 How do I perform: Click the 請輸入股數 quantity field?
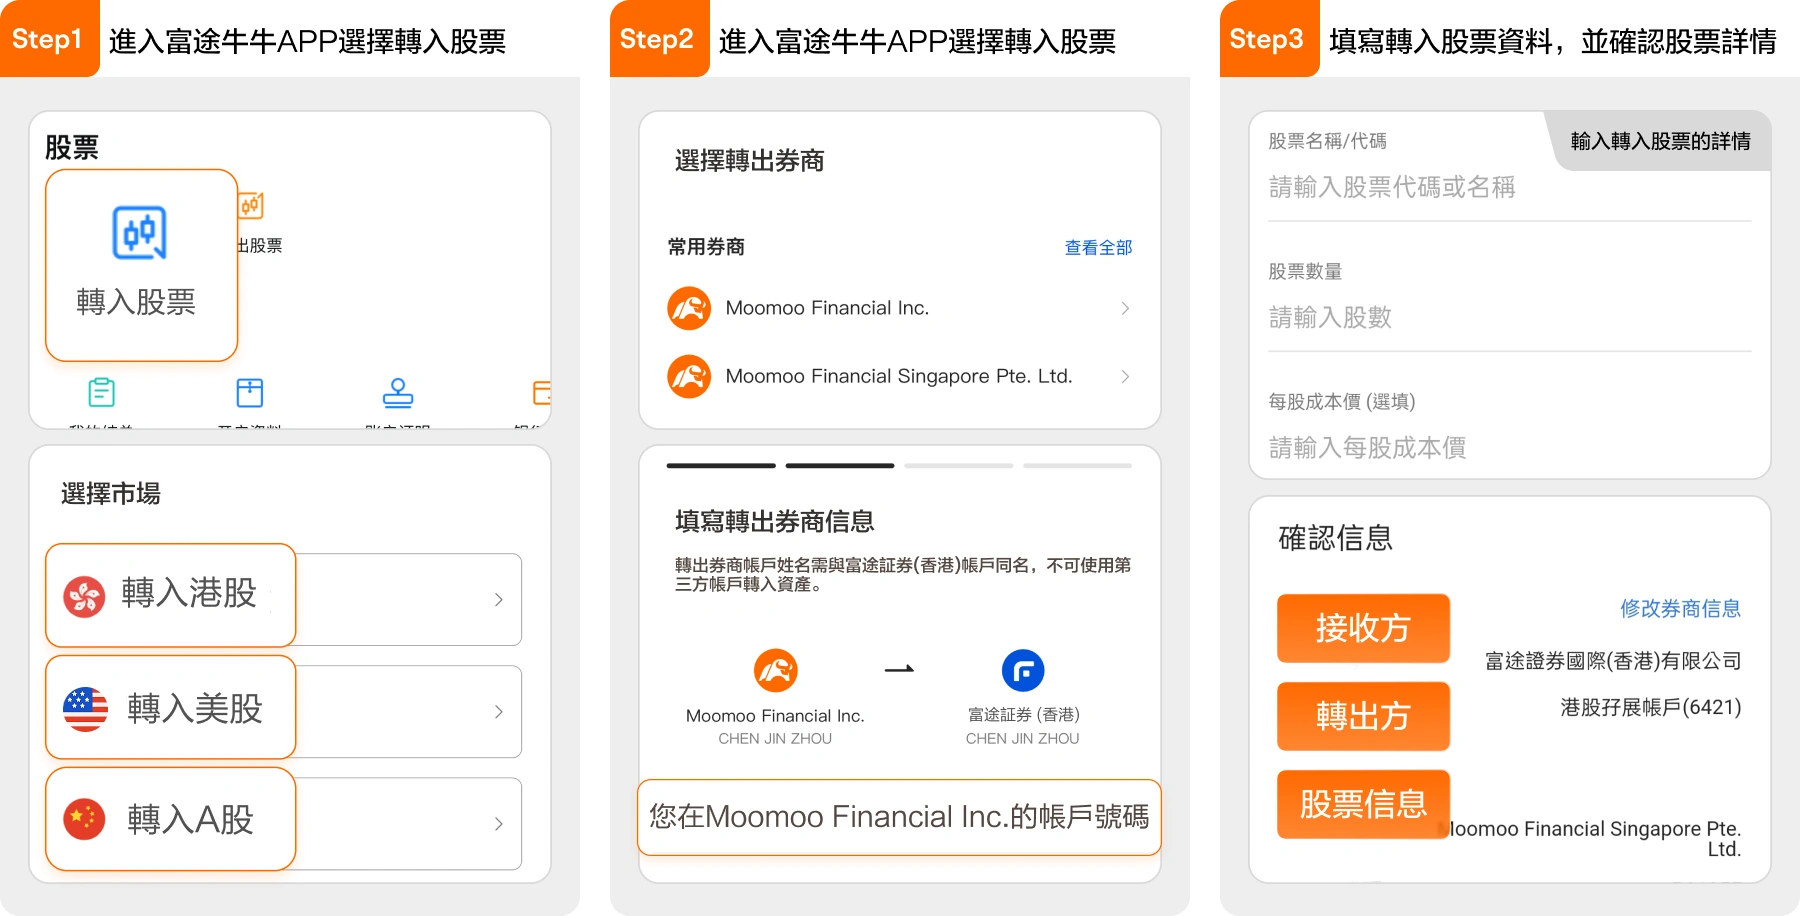coord(1509,317)
